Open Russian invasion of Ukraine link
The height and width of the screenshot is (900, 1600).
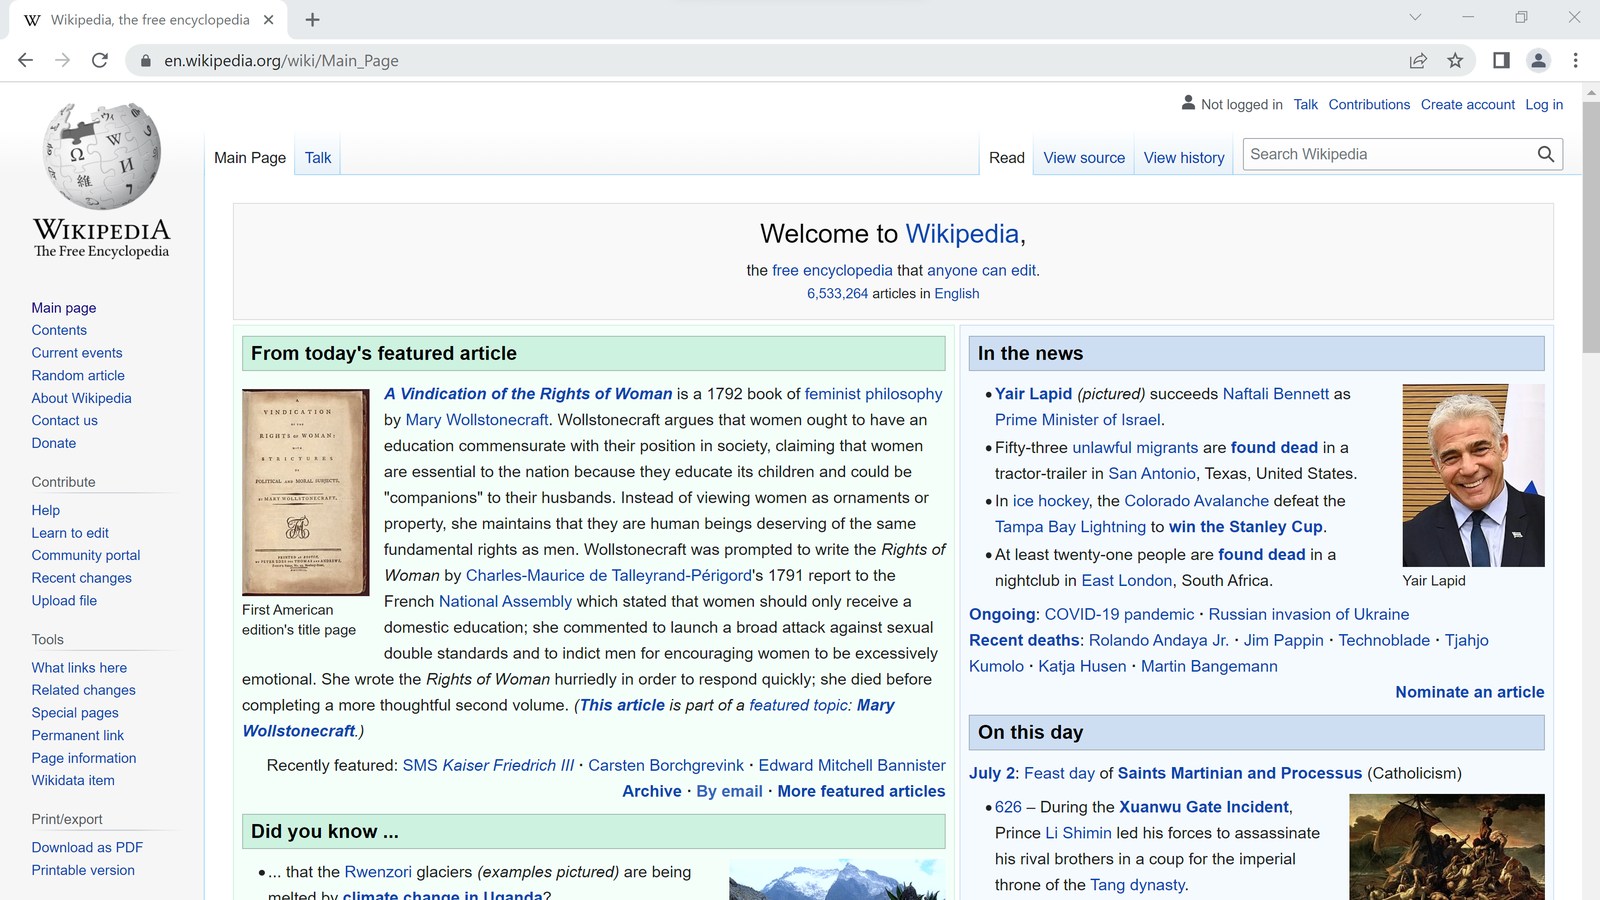pyautogui.click(x=1309, y=614)
